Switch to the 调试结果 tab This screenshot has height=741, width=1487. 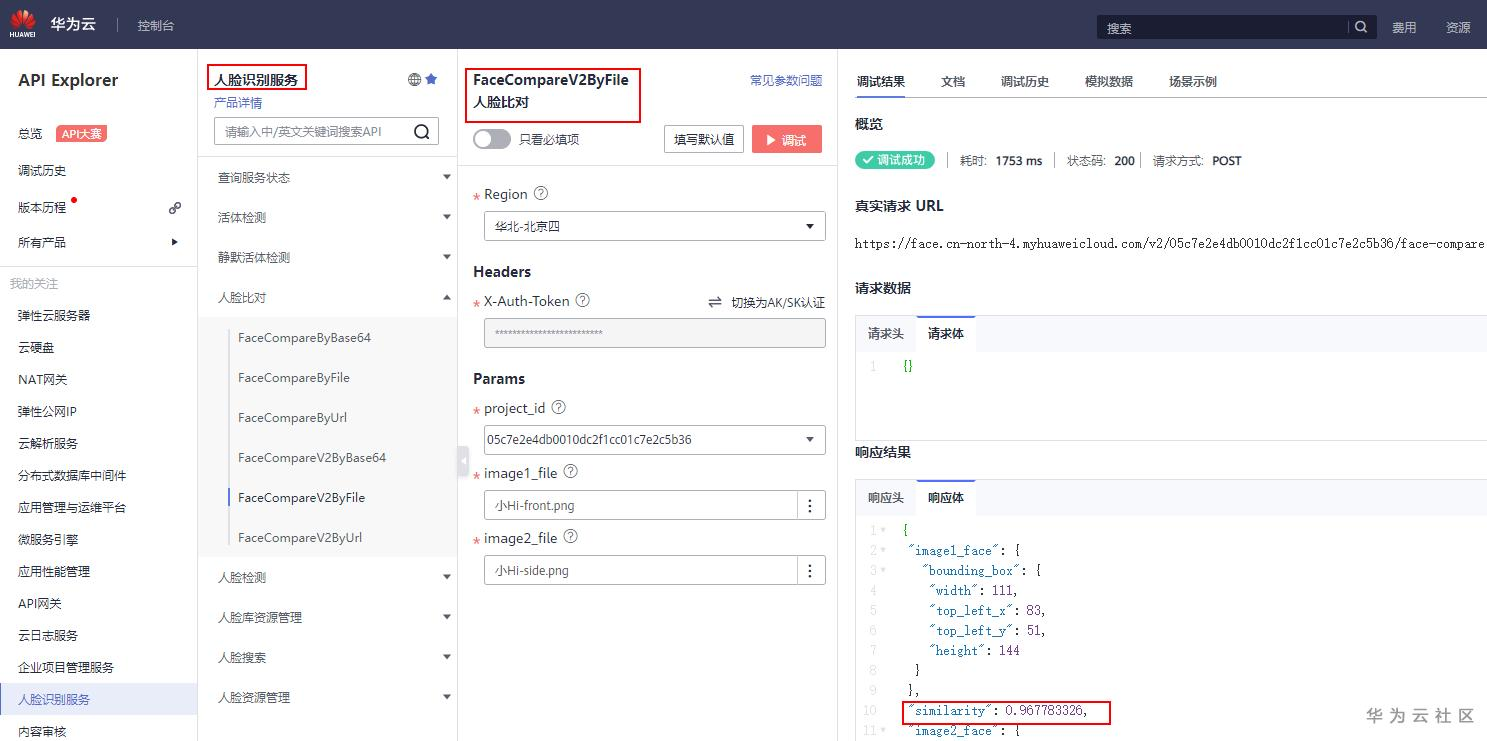[x=881, y=82]
